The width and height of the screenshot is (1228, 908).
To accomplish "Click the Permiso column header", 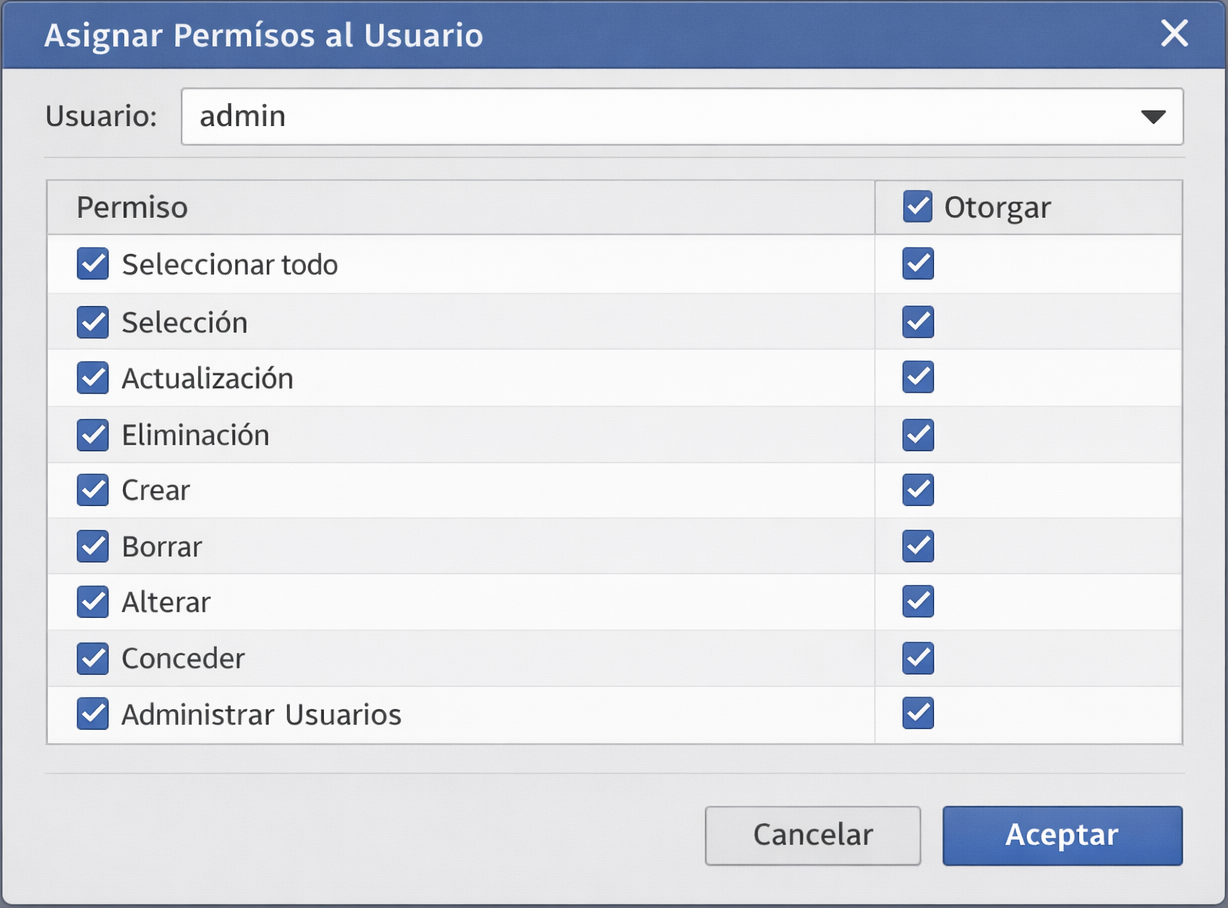I will click(131, 206).
